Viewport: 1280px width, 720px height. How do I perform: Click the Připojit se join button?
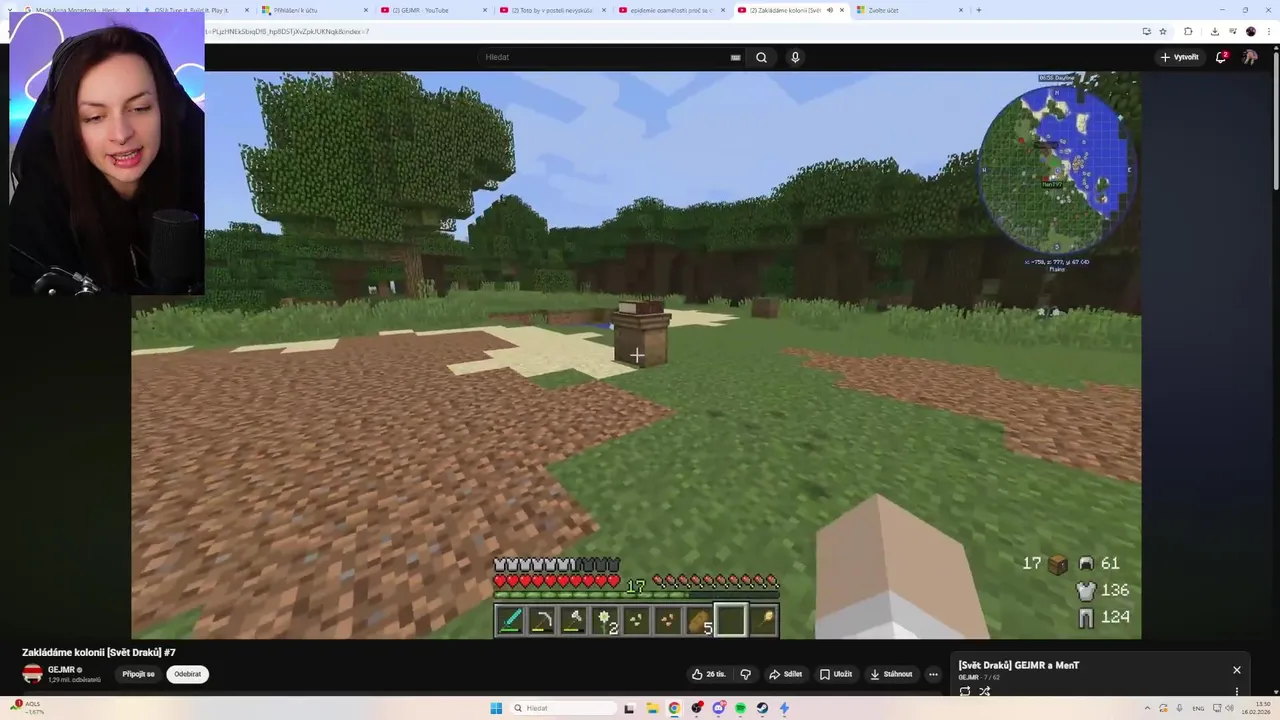pos(138,674)
